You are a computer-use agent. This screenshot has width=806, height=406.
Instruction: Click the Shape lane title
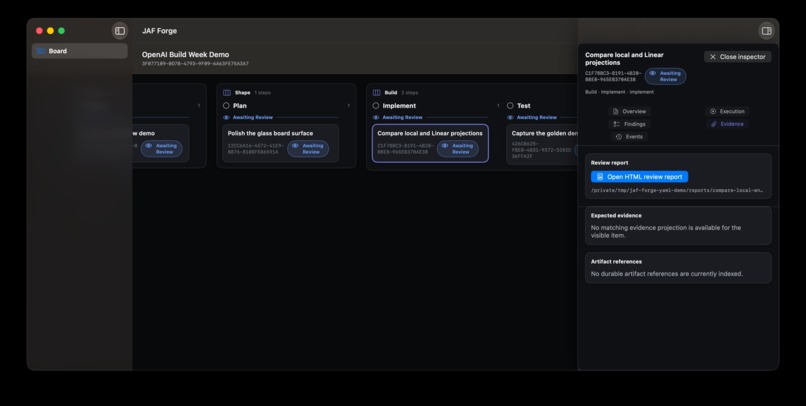[x=243, y=93]
